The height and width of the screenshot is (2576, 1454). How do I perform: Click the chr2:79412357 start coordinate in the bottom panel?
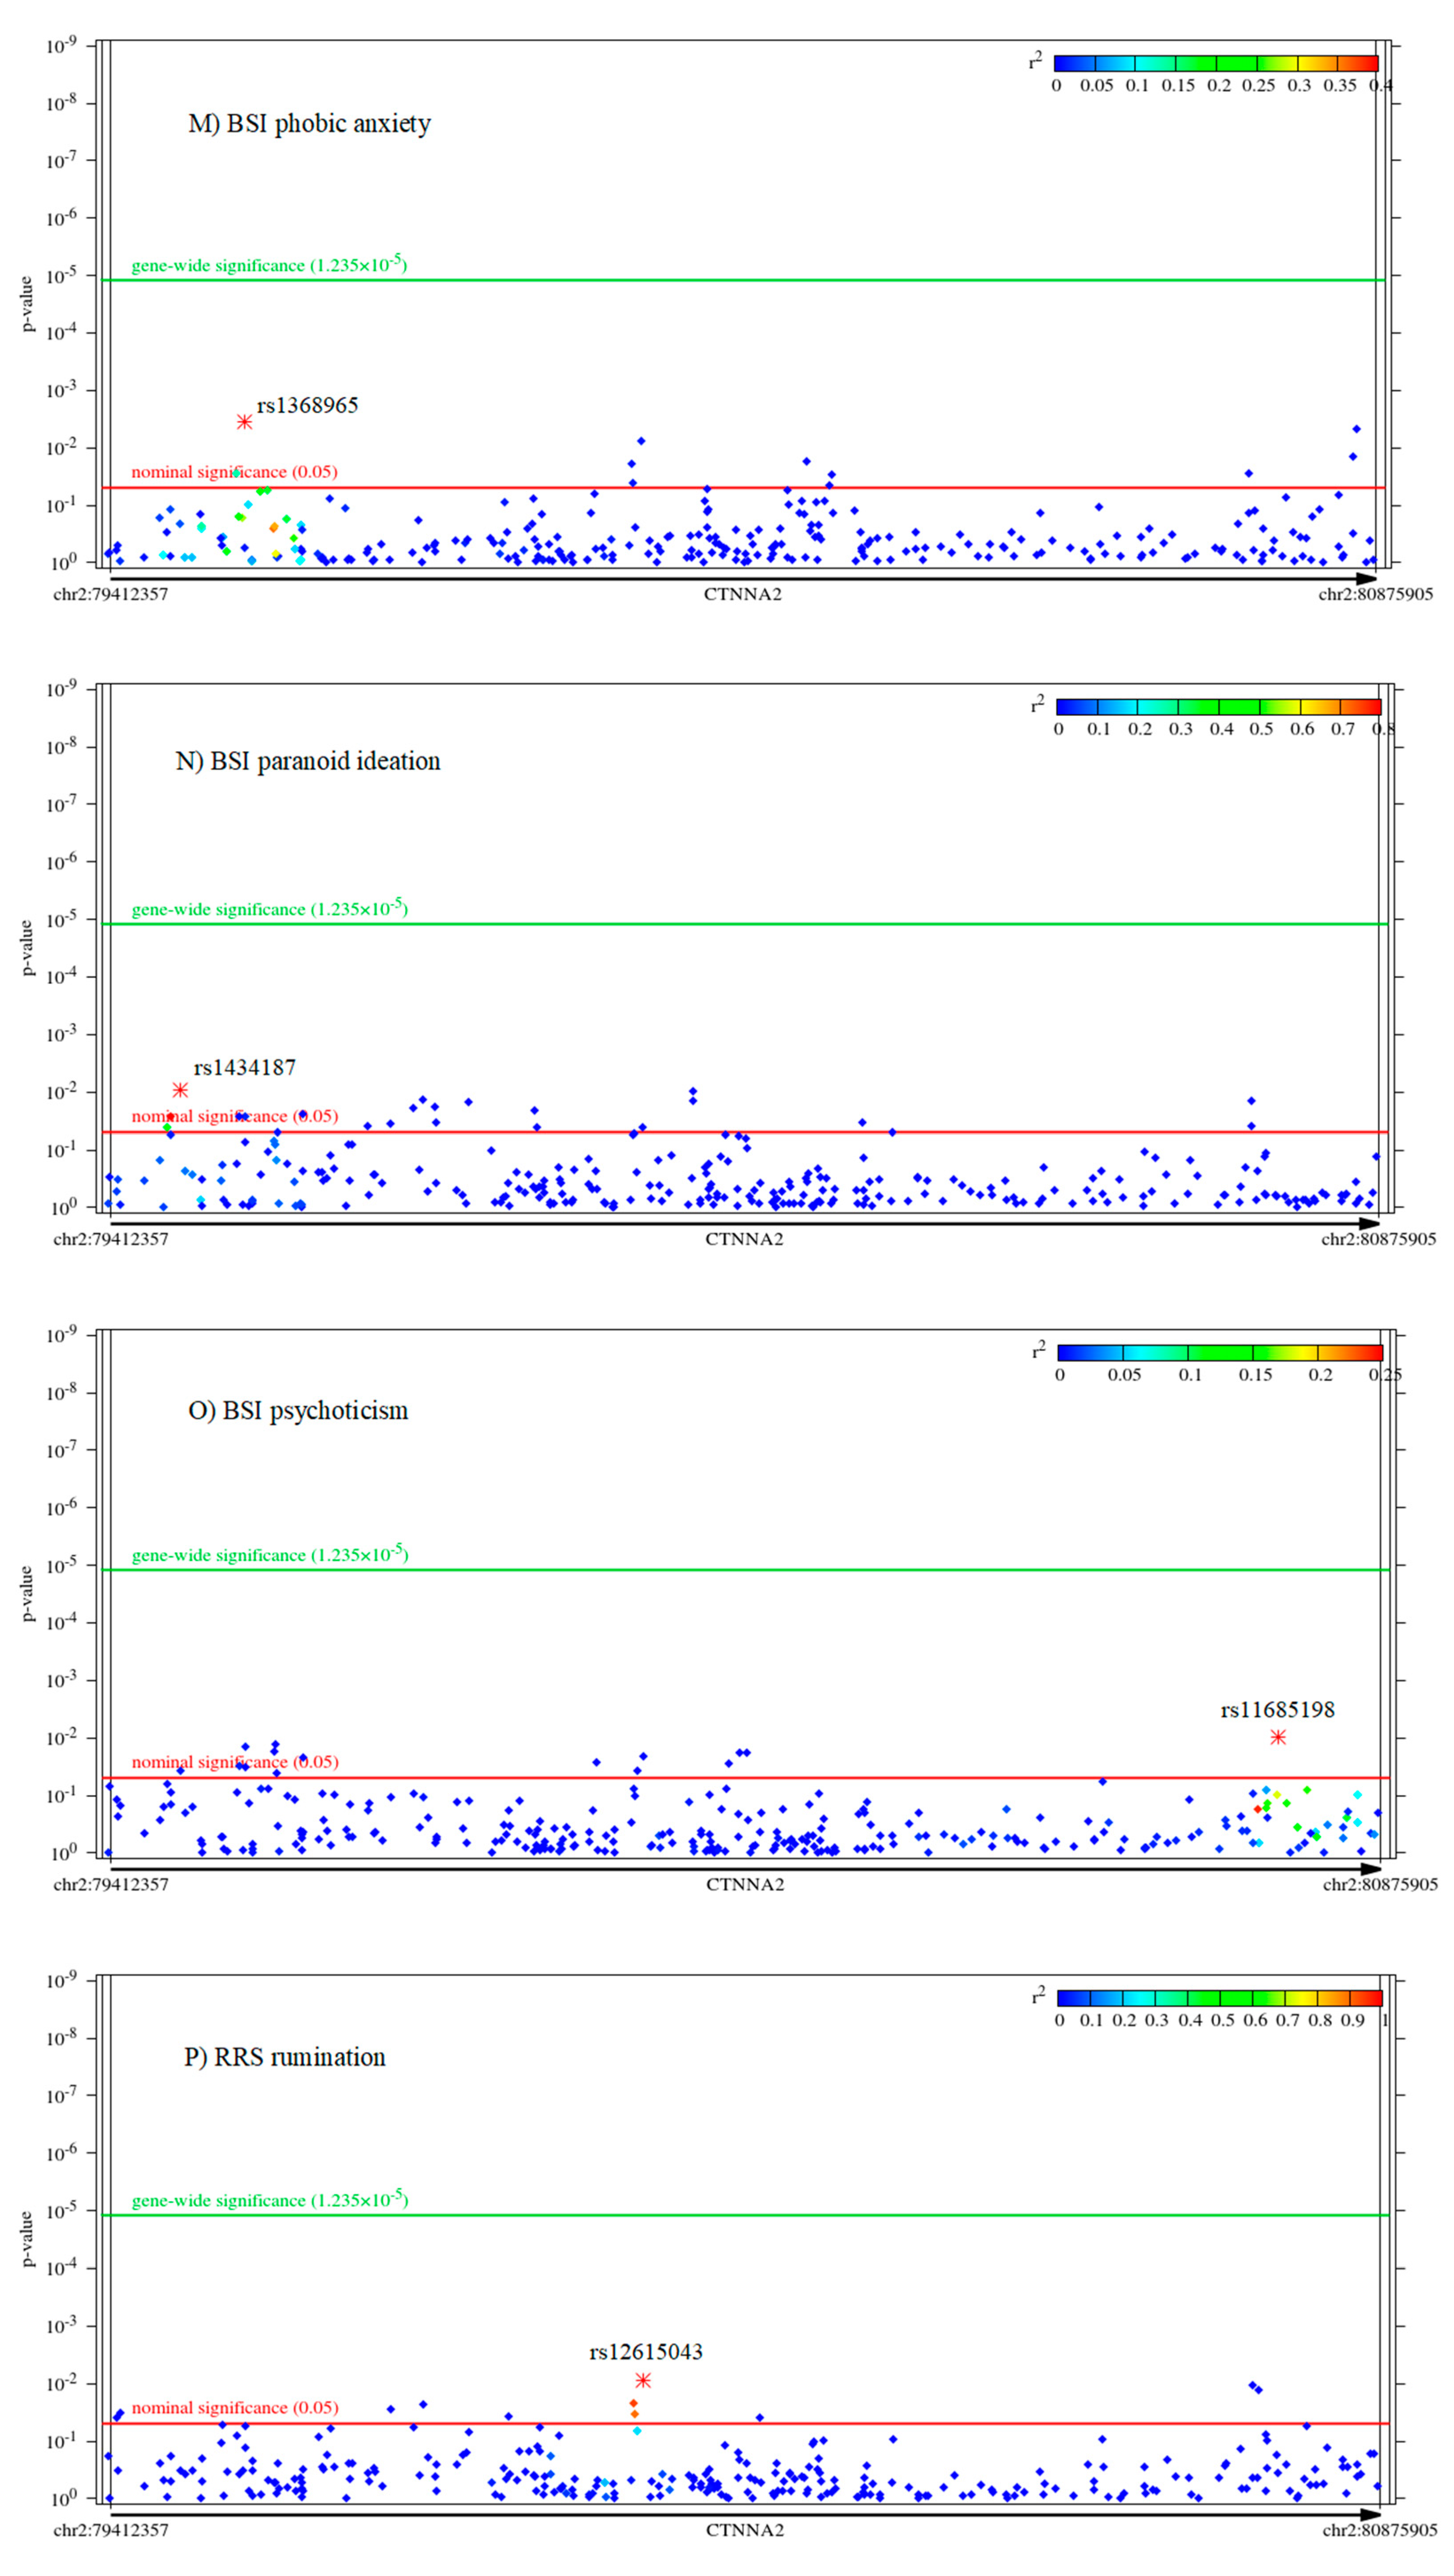pyautogui.click(x=111, y=2530)
